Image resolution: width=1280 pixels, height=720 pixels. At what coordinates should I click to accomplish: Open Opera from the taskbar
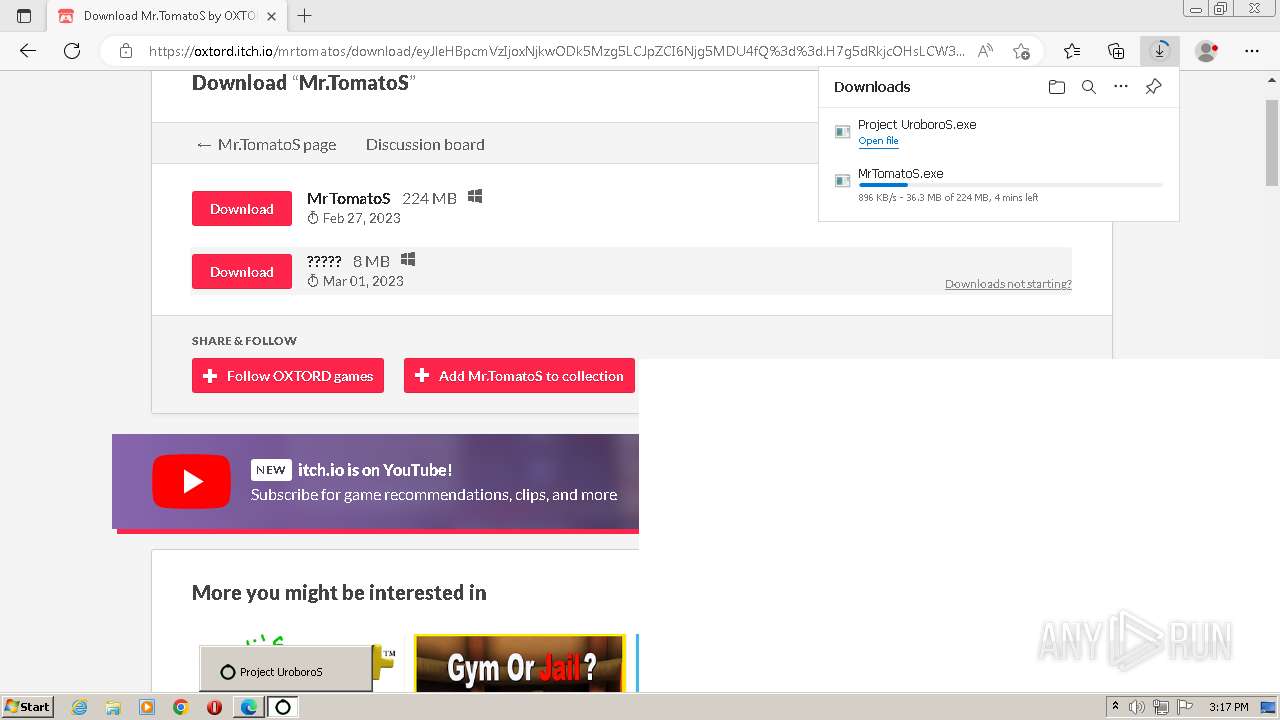click(214, 707)
